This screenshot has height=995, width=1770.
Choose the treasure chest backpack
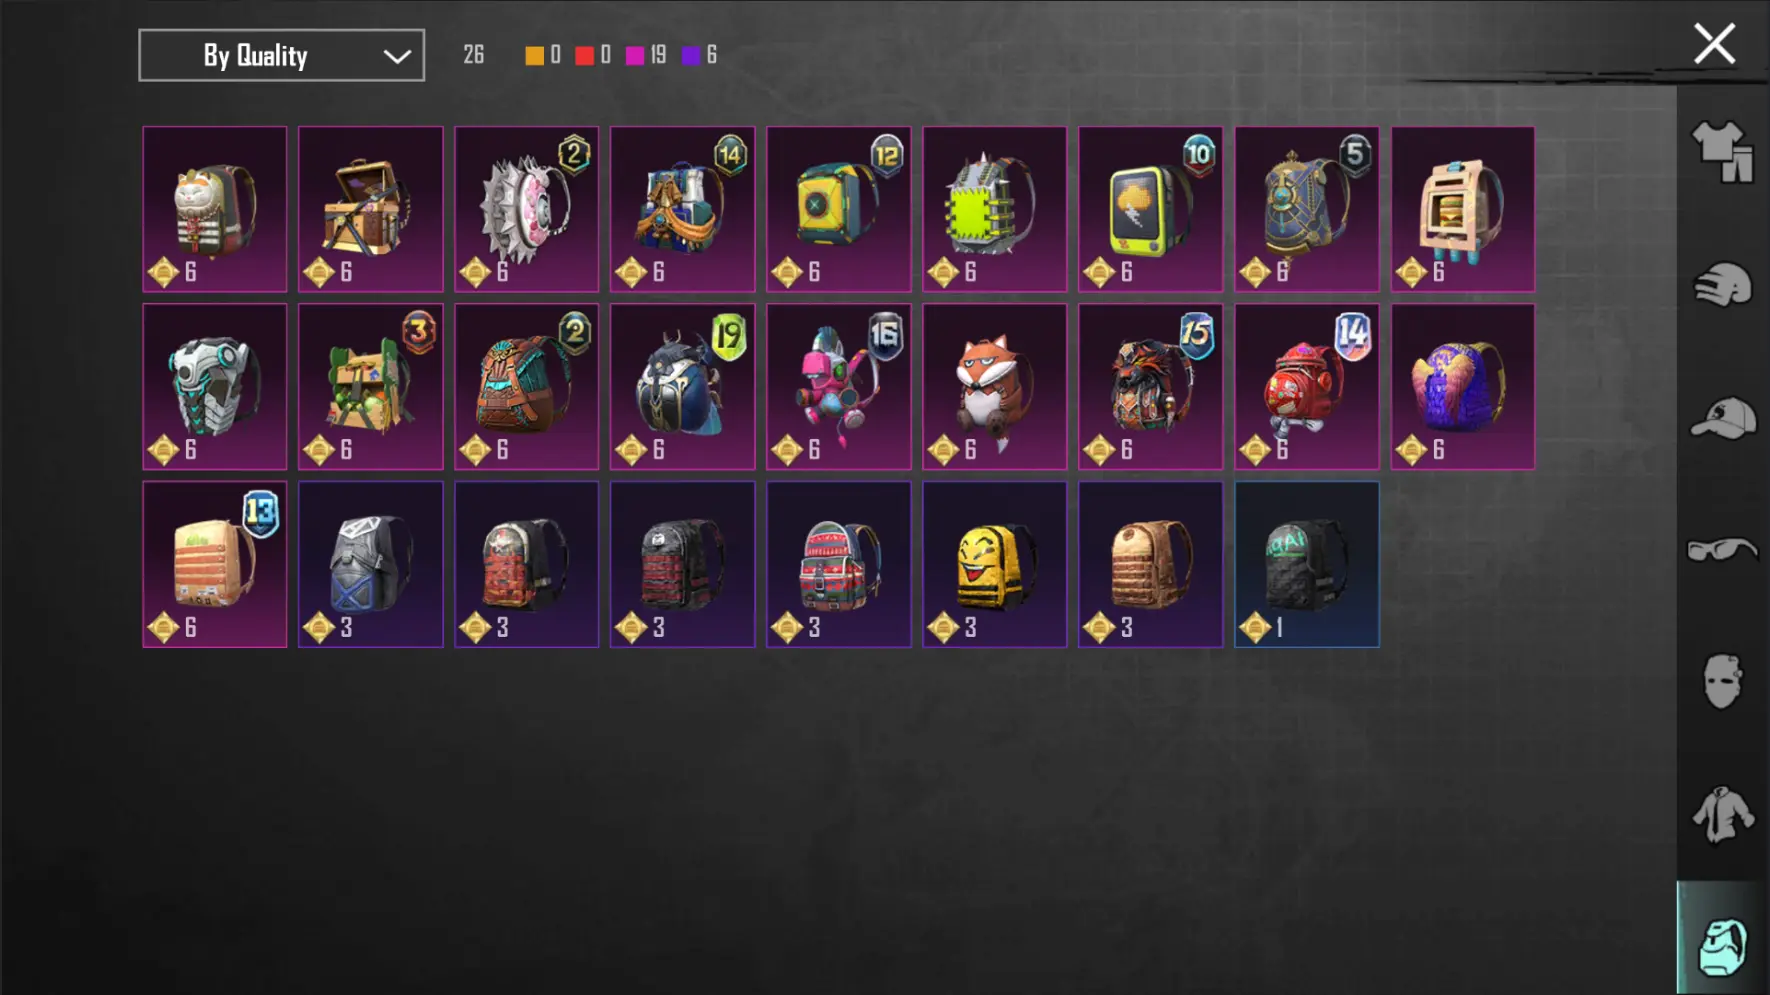[371, 209]
